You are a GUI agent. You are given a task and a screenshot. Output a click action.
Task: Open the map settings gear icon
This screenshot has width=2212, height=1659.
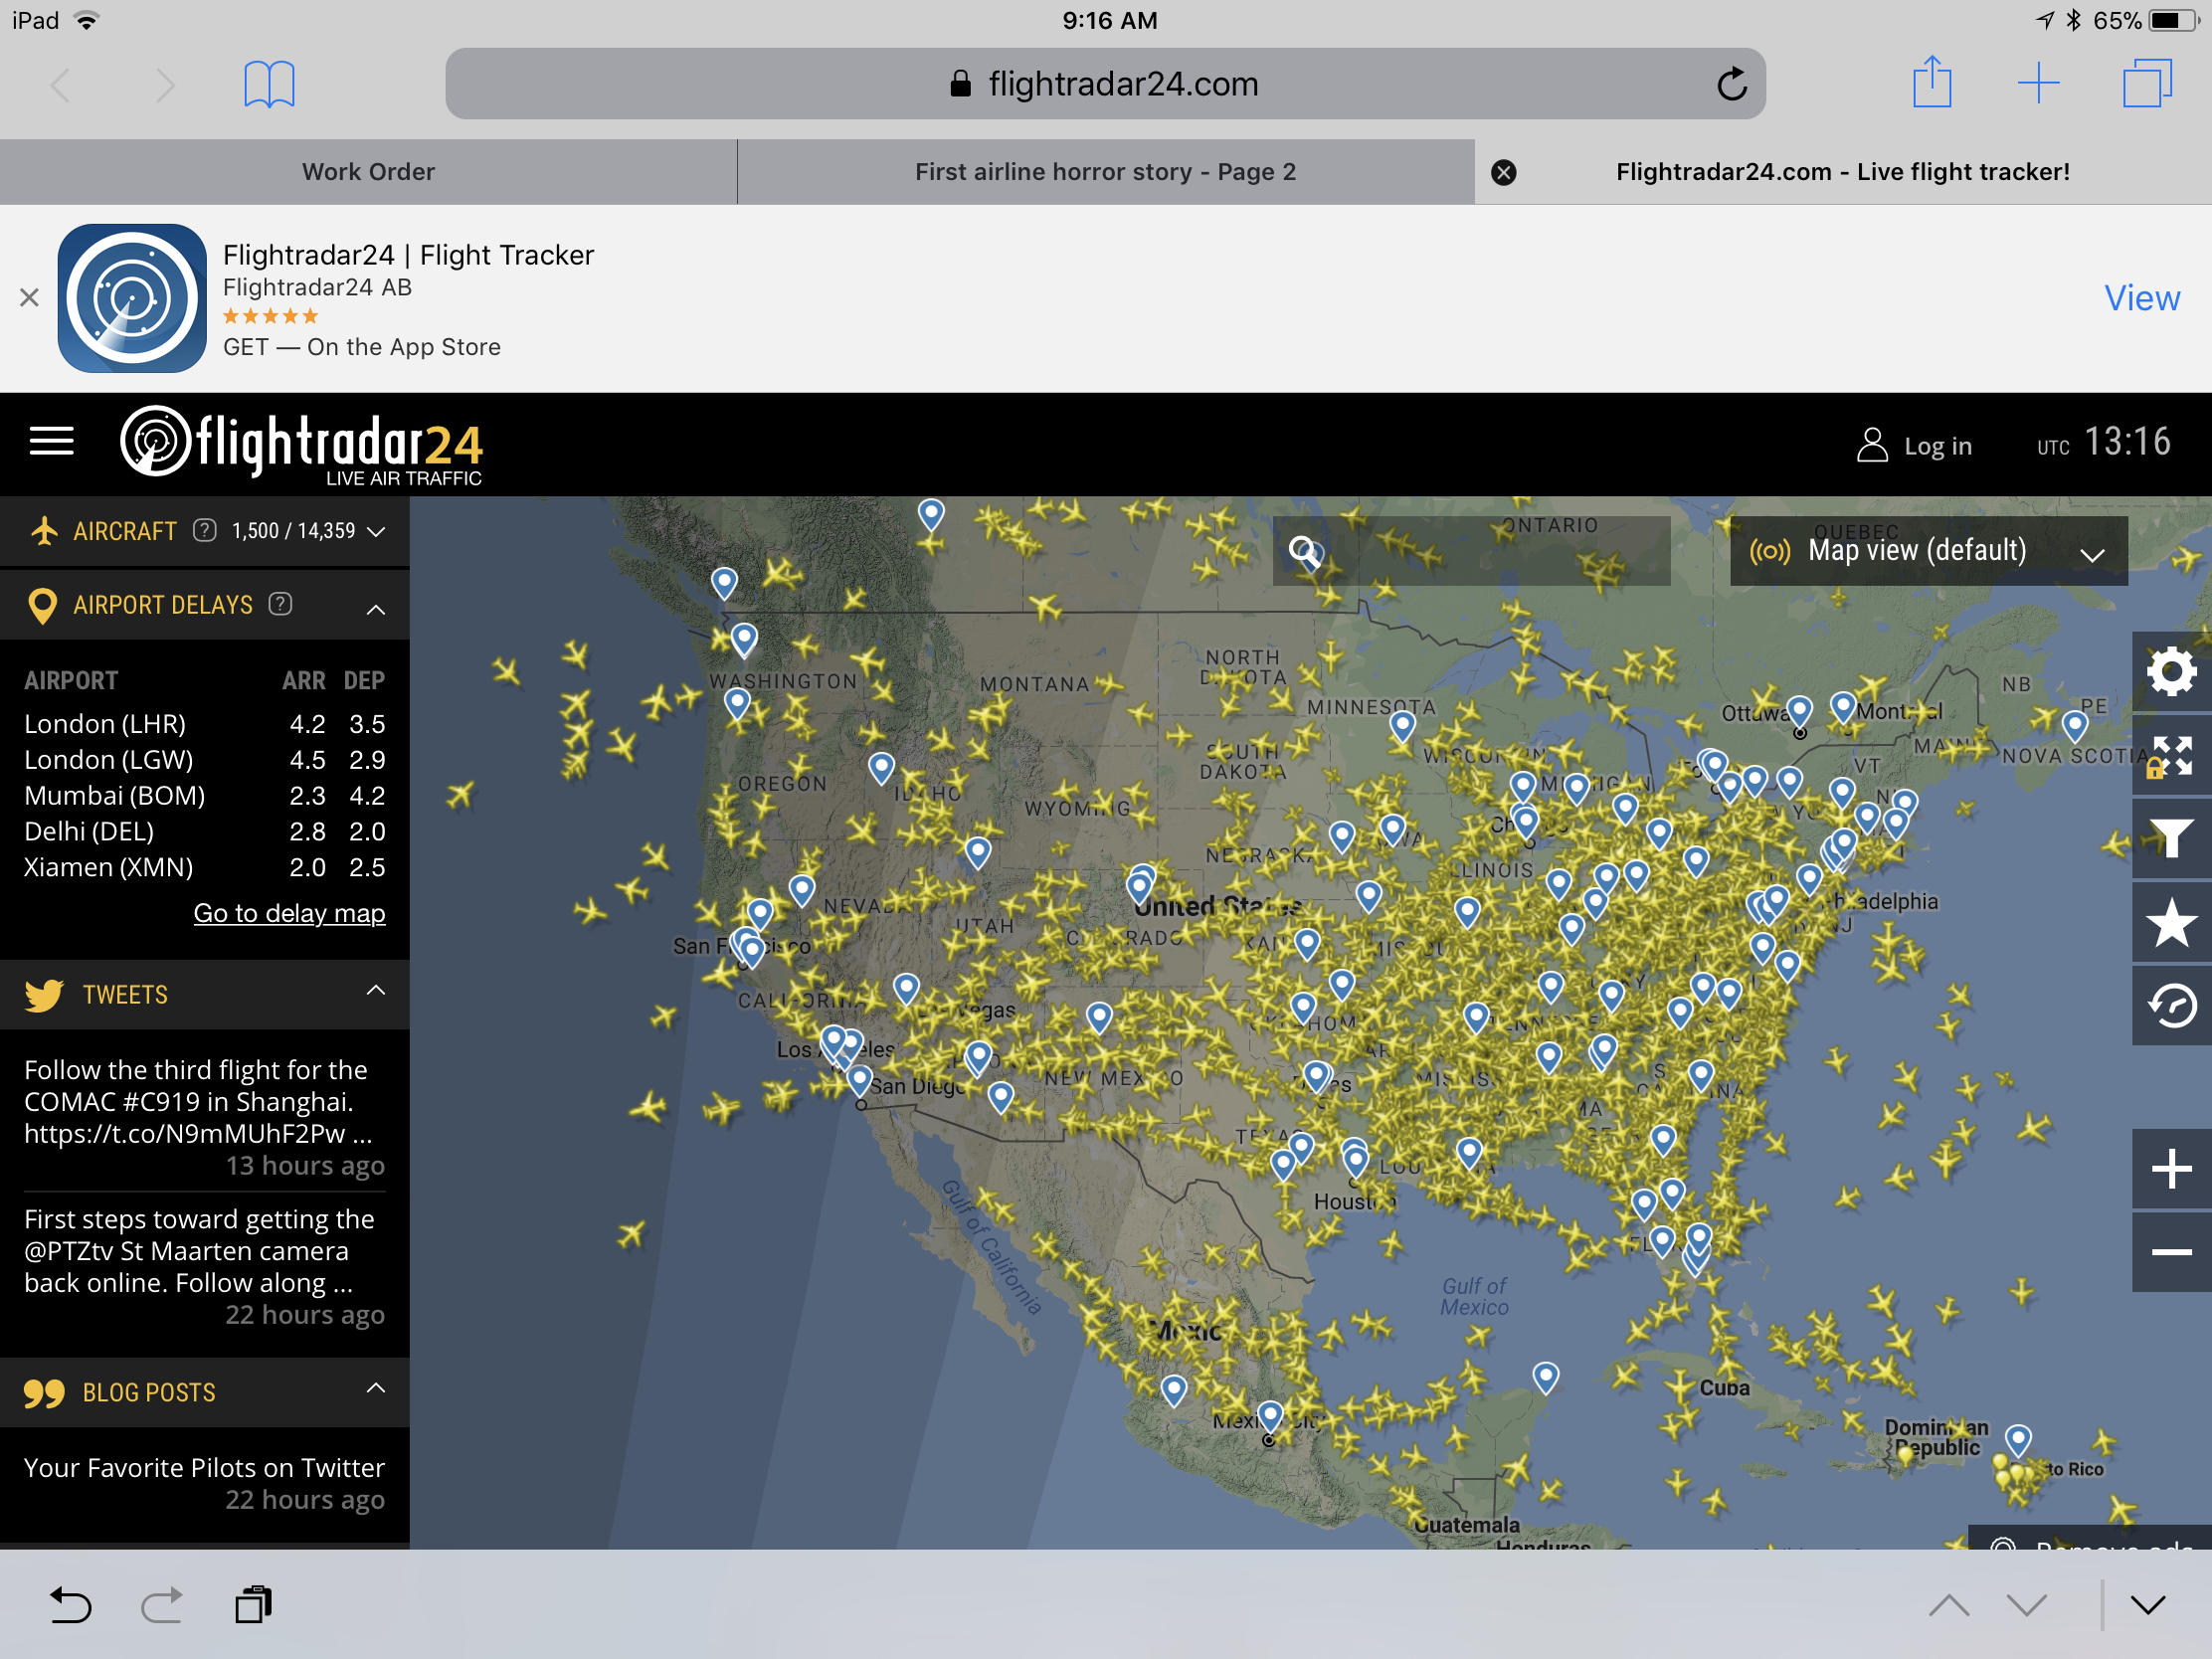coord(2170,671)
